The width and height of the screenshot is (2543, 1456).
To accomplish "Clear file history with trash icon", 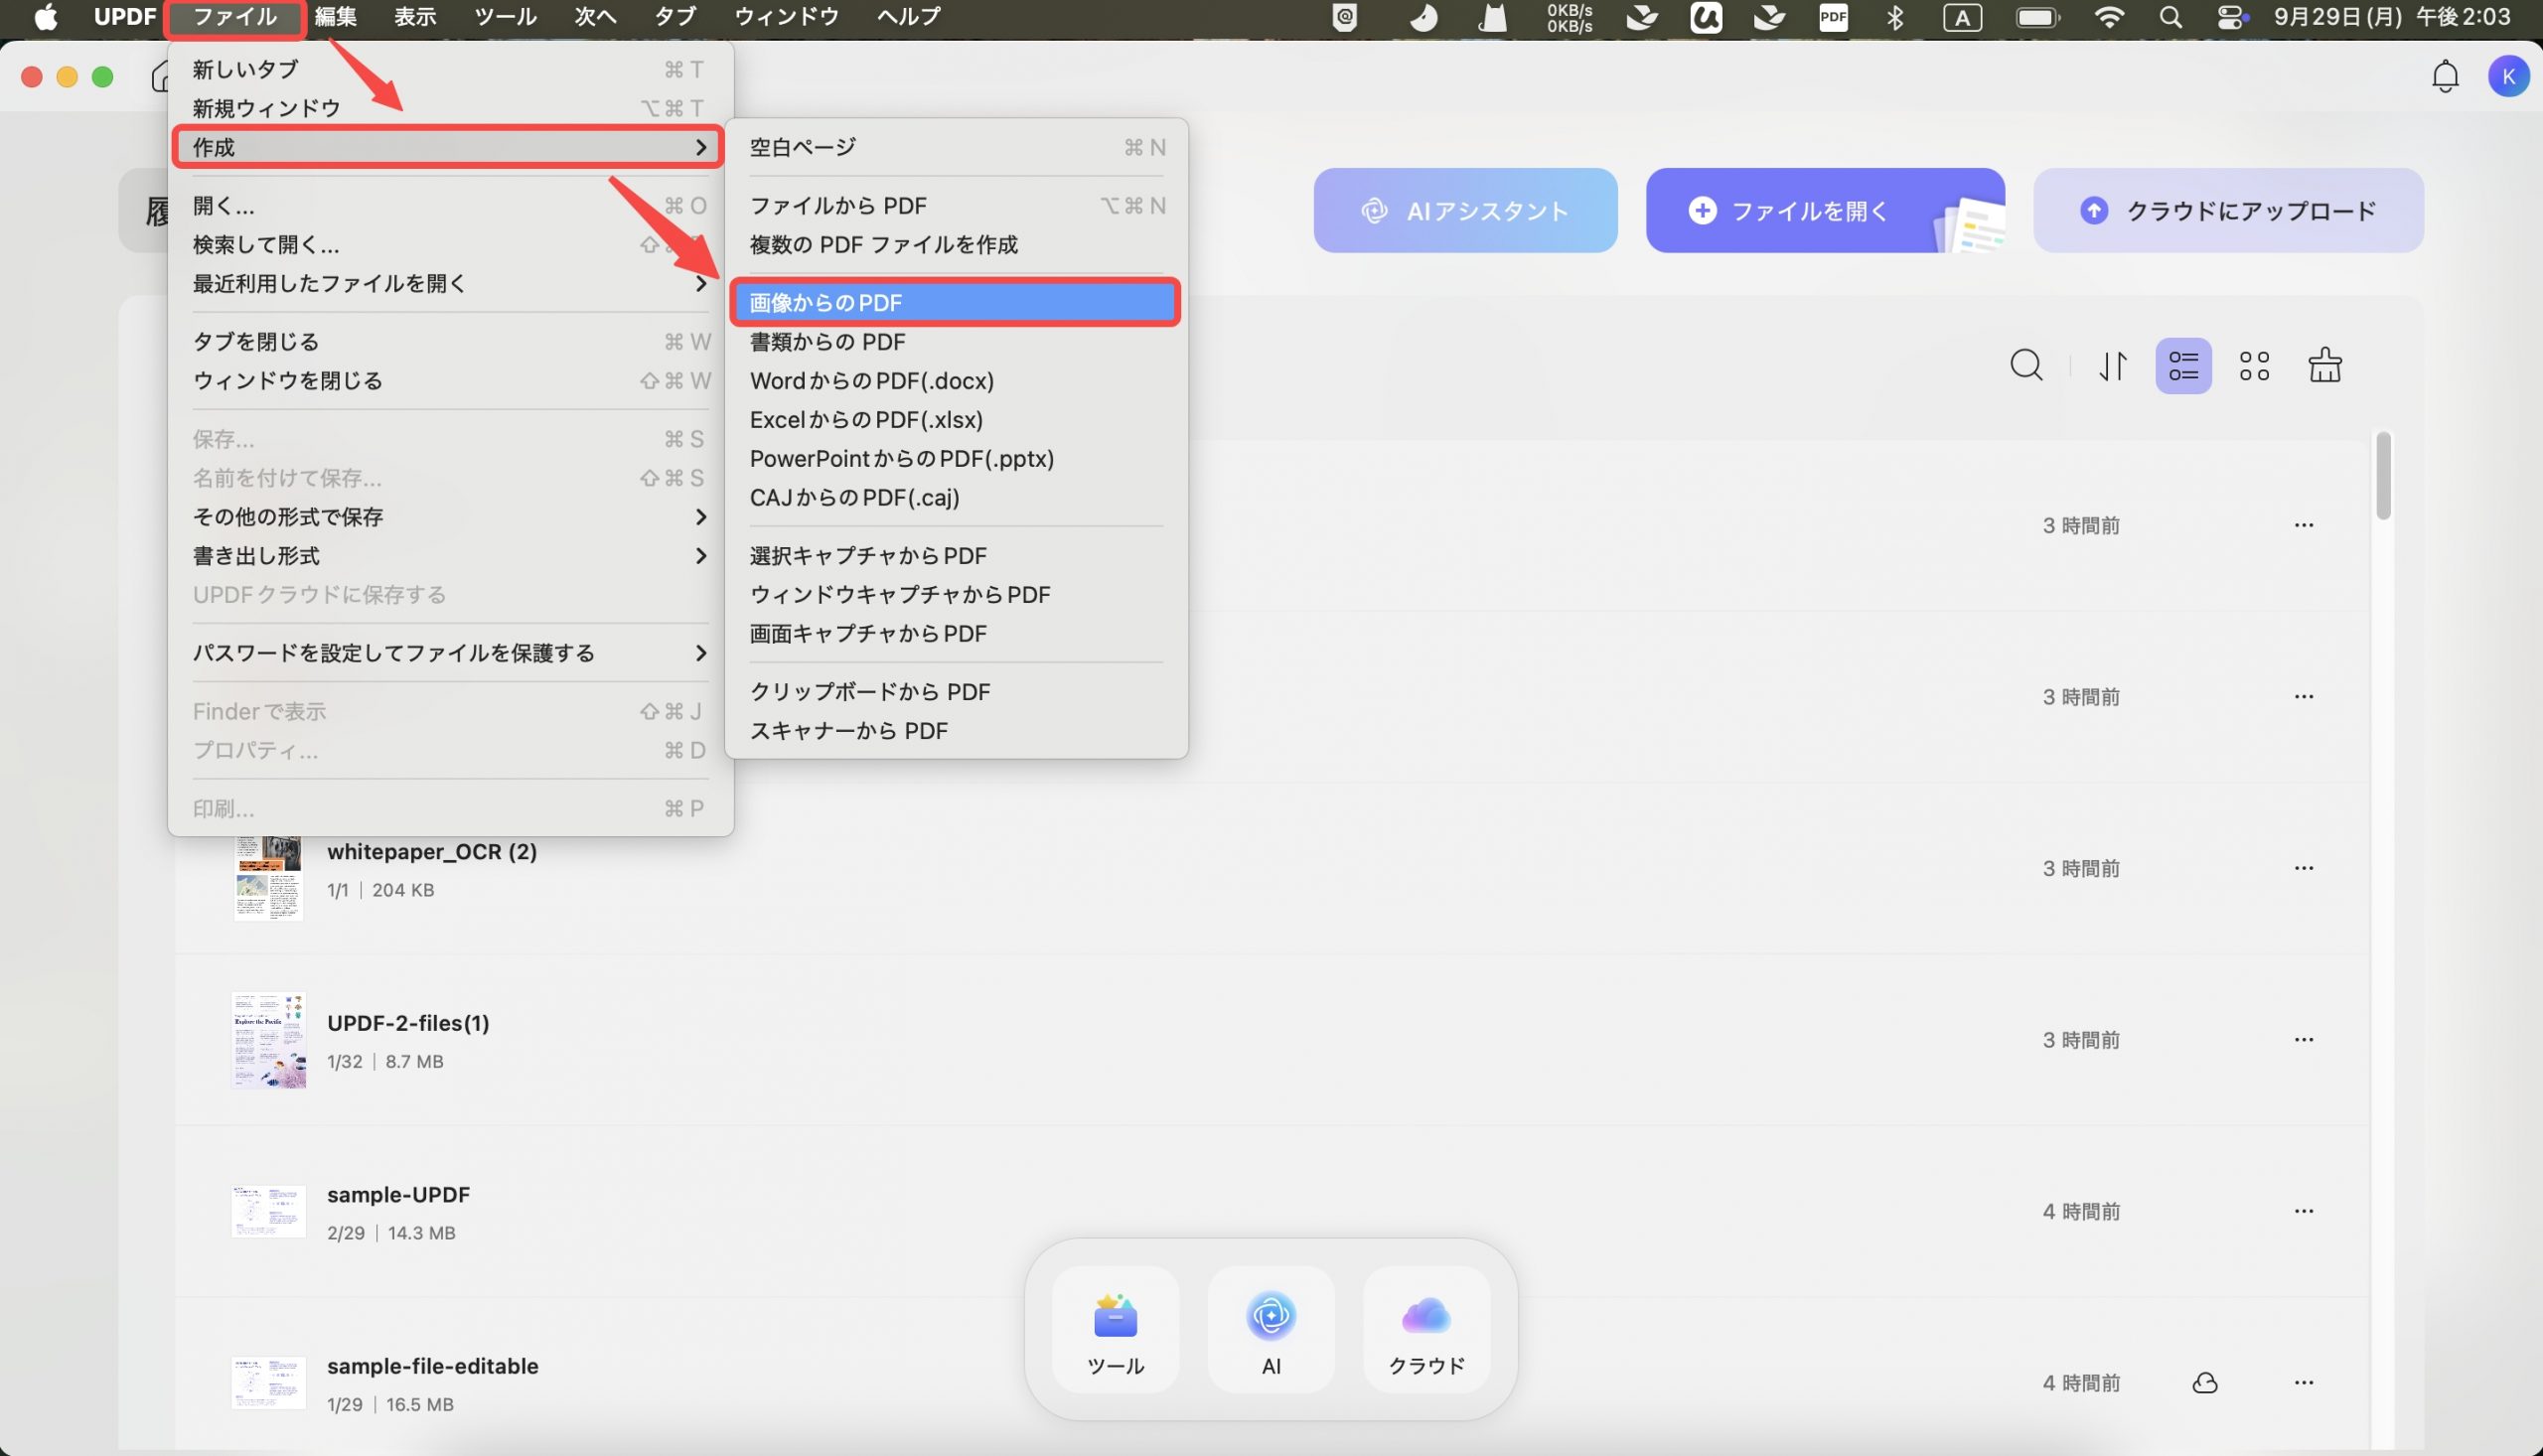I will [x=2325, y=365].
